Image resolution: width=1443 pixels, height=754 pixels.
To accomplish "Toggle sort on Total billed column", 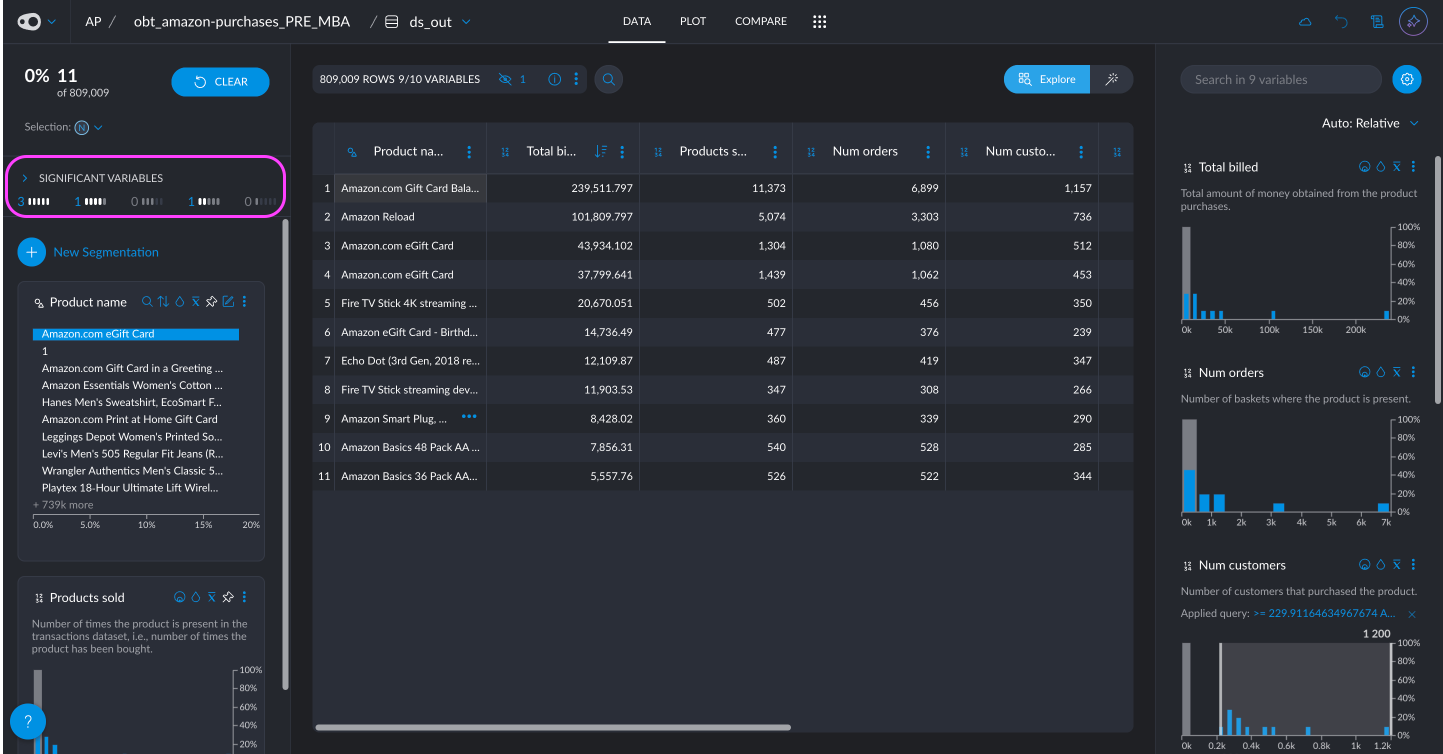I will point(600,152).
